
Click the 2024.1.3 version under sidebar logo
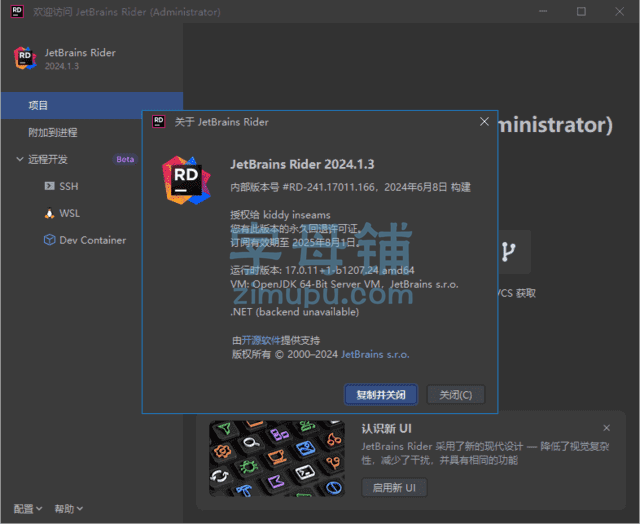pyautogui.click(x=62, y=66)
